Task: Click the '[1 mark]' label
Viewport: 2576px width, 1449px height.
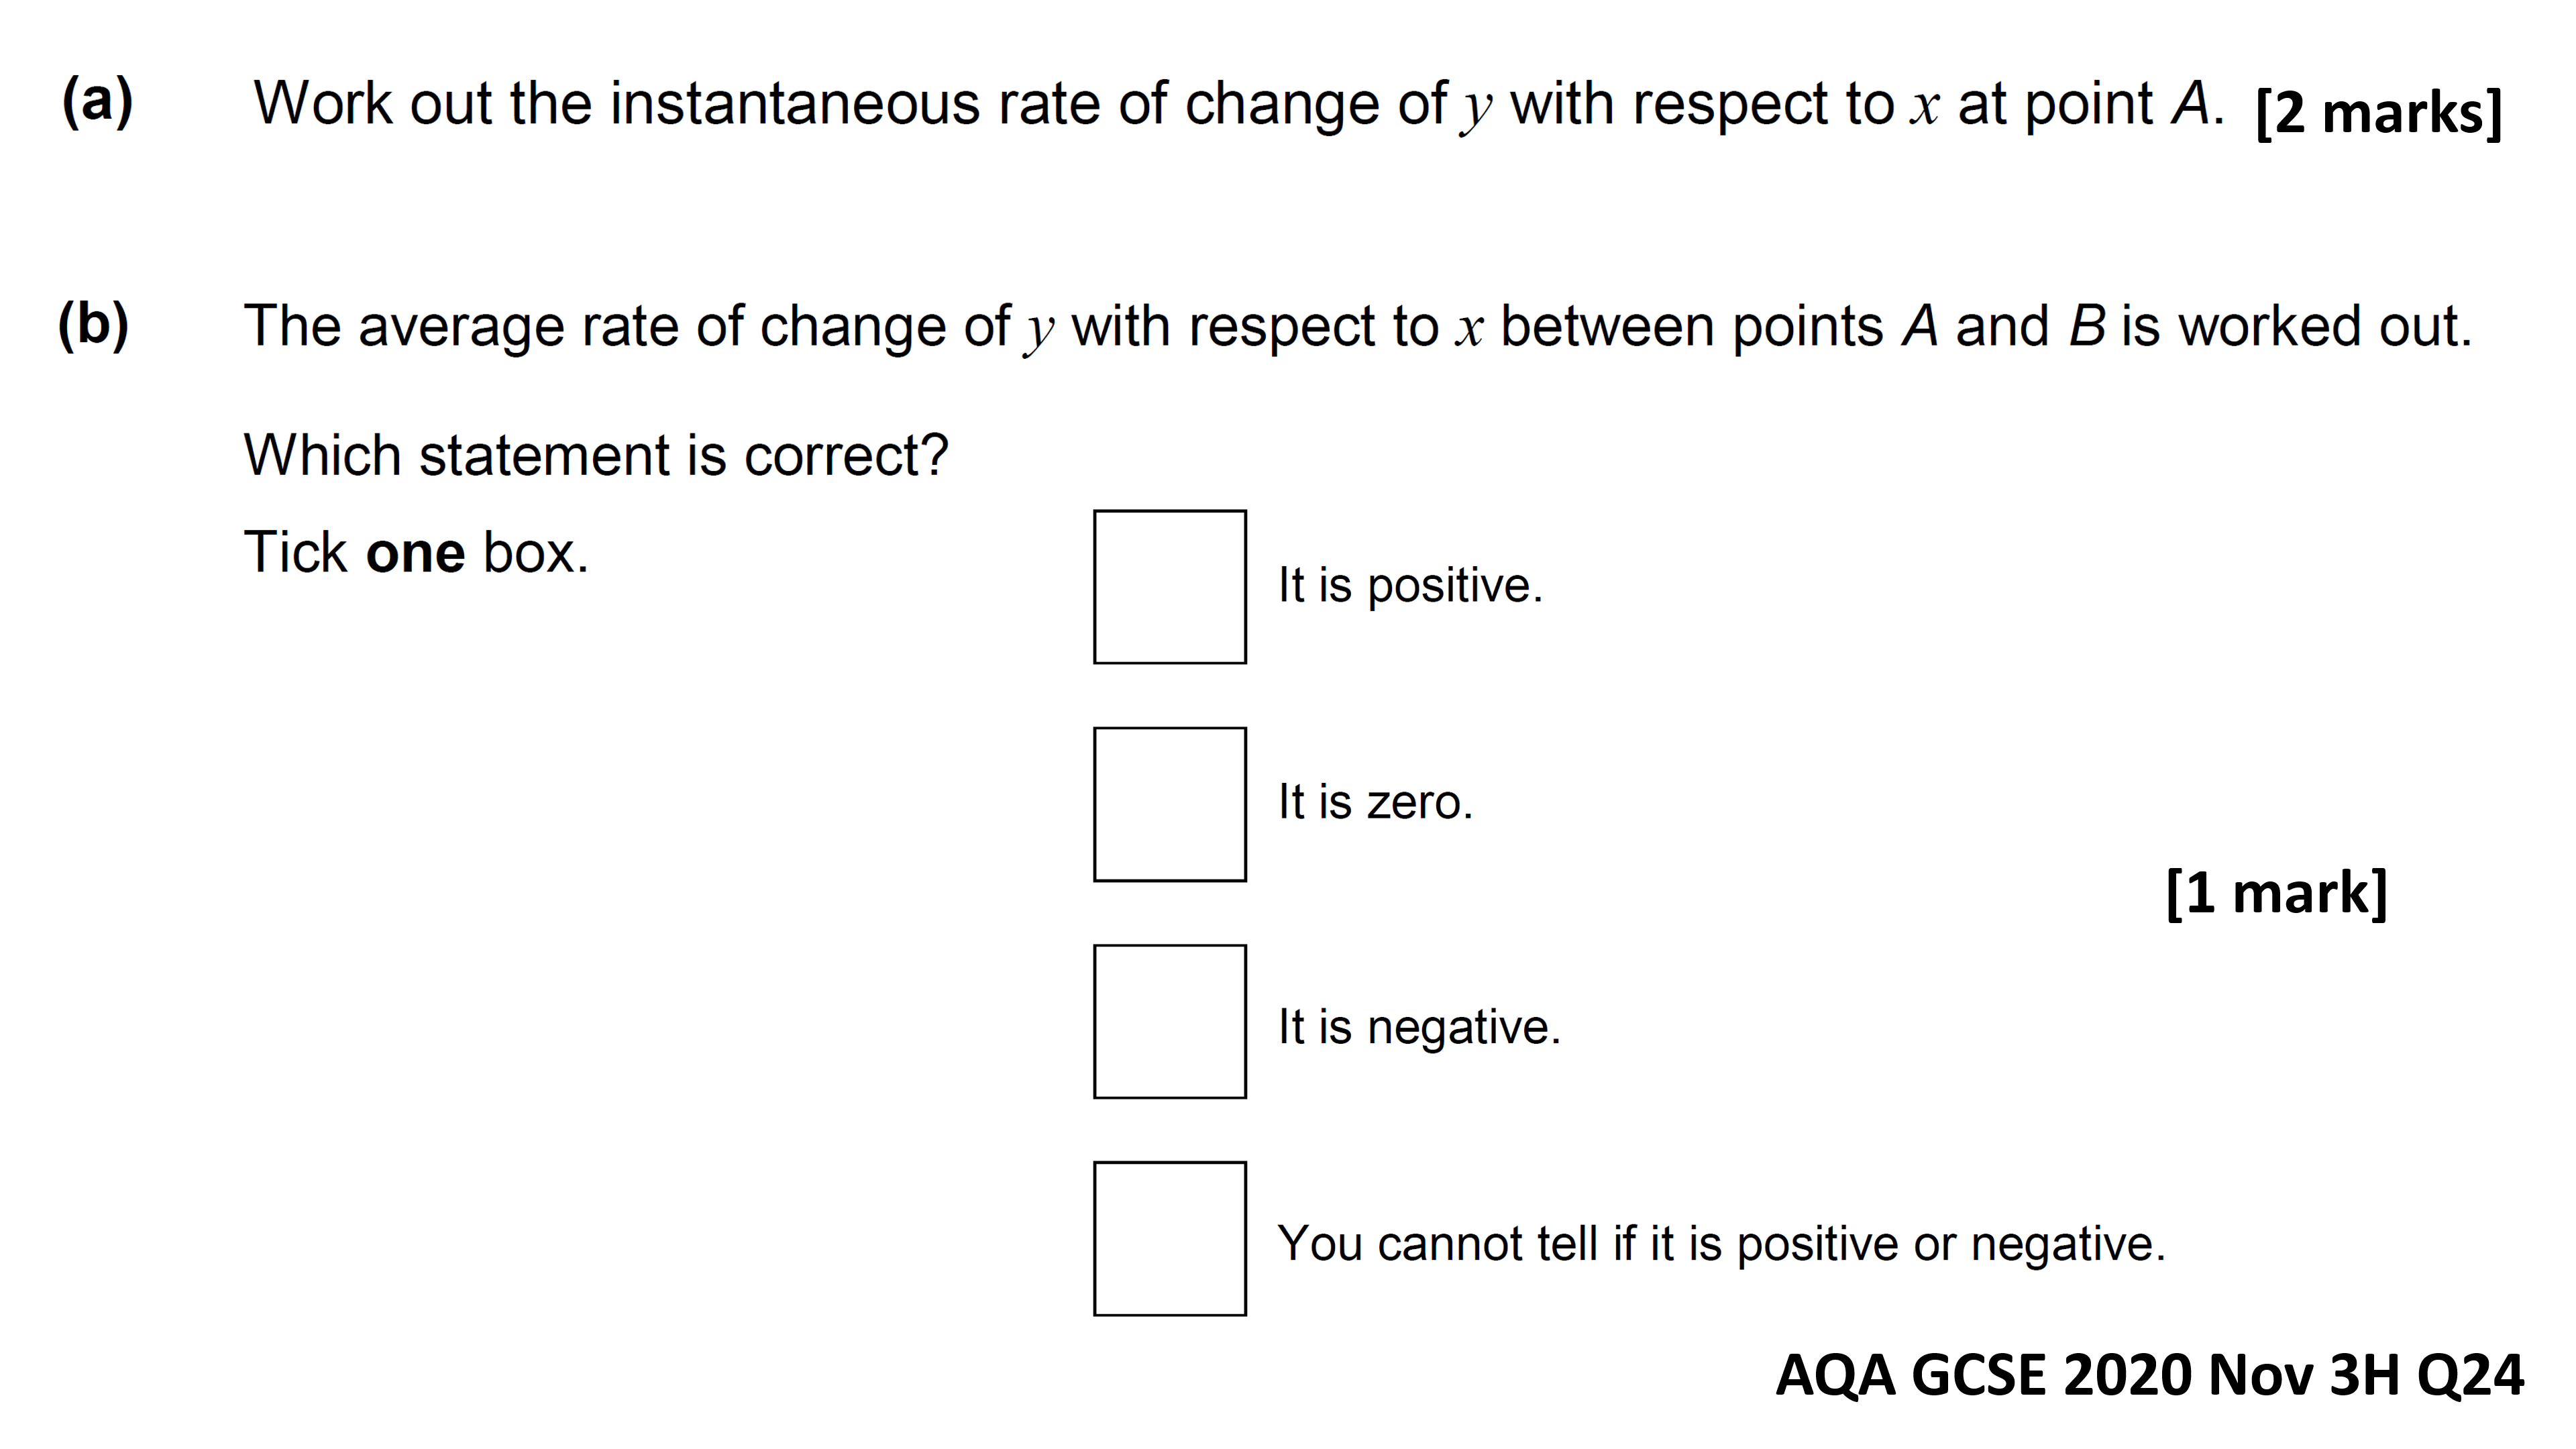Action: 2277,892
